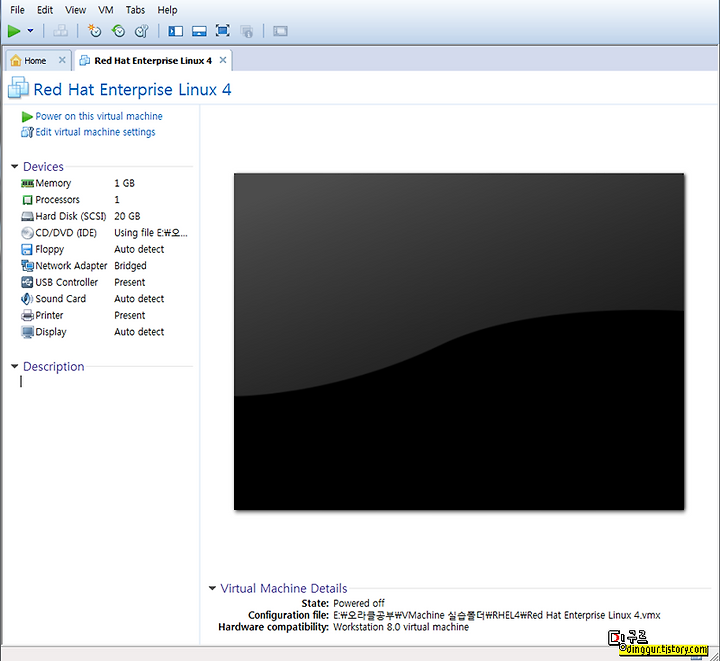The height and width of the screenshot is (661, 720).
Task: Click the console view toolbar icon
Action: (280, 31)
